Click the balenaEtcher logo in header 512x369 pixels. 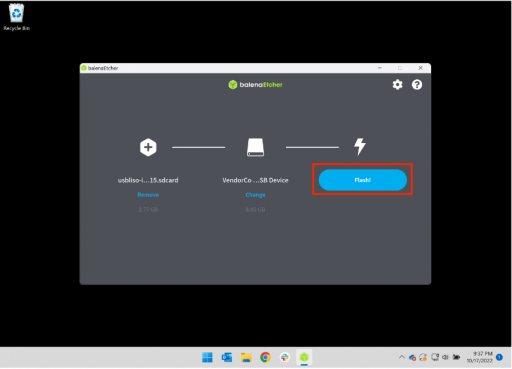tap(255, 85)
